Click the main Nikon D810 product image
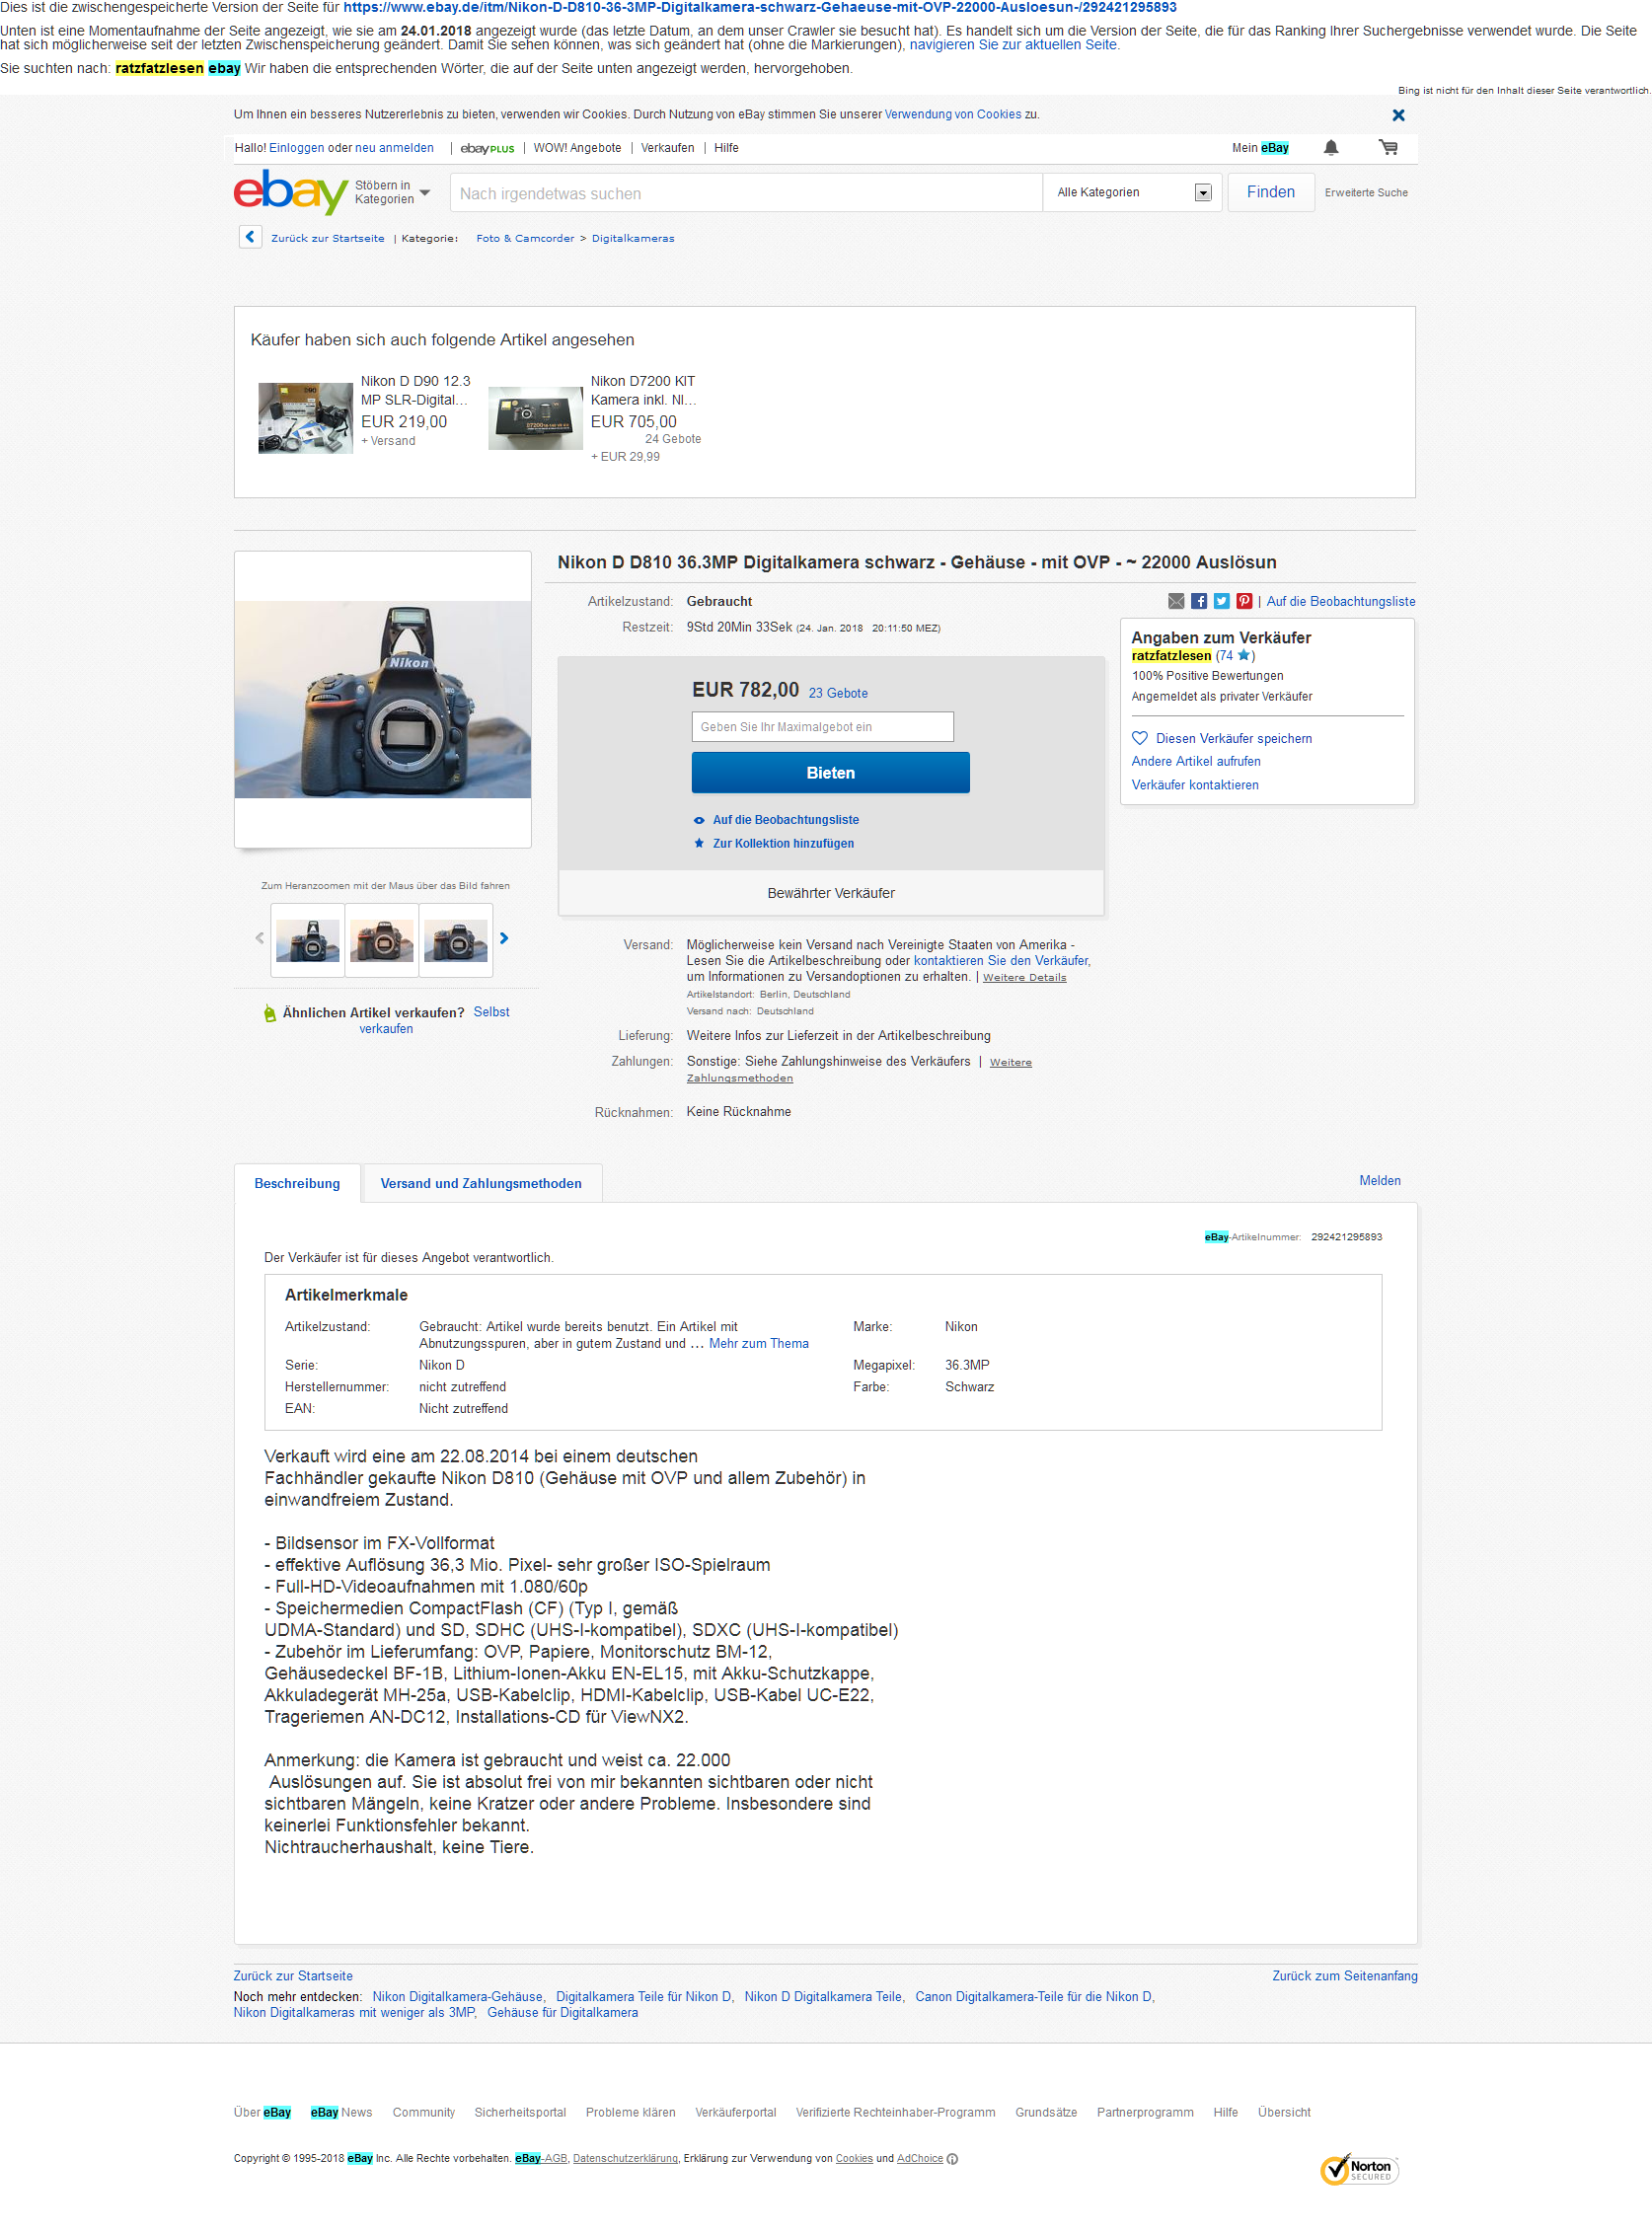This screenshot has height=2232, width=1652. point(383,699)
